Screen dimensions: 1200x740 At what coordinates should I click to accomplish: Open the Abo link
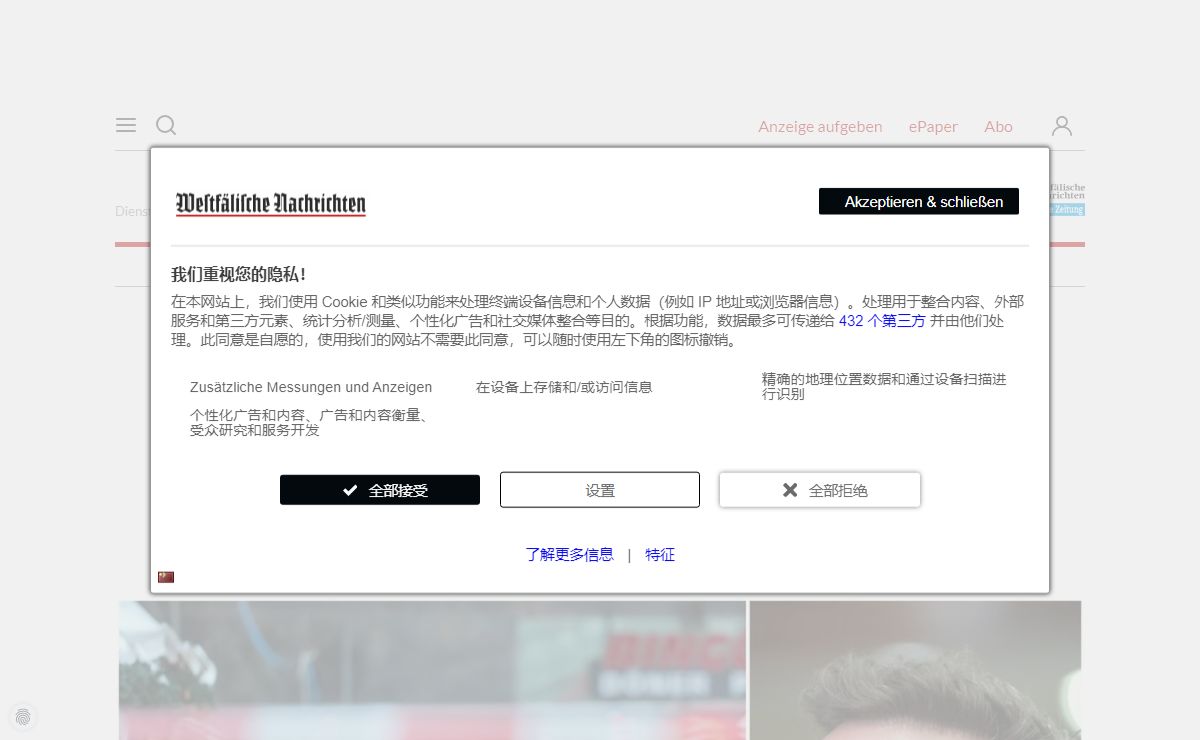click(x=998, y=126)
